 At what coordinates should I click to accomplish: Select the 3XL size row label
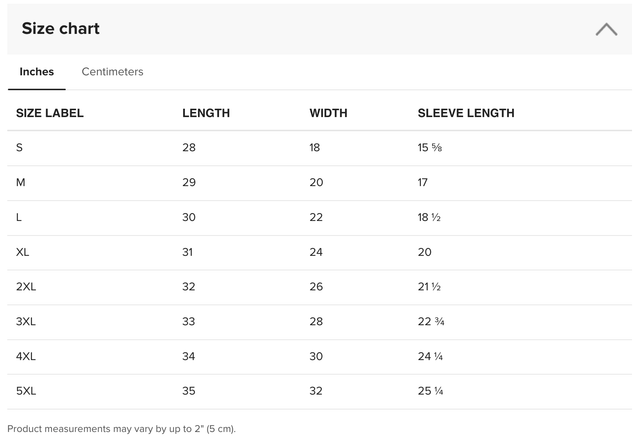tap(26, 322)
